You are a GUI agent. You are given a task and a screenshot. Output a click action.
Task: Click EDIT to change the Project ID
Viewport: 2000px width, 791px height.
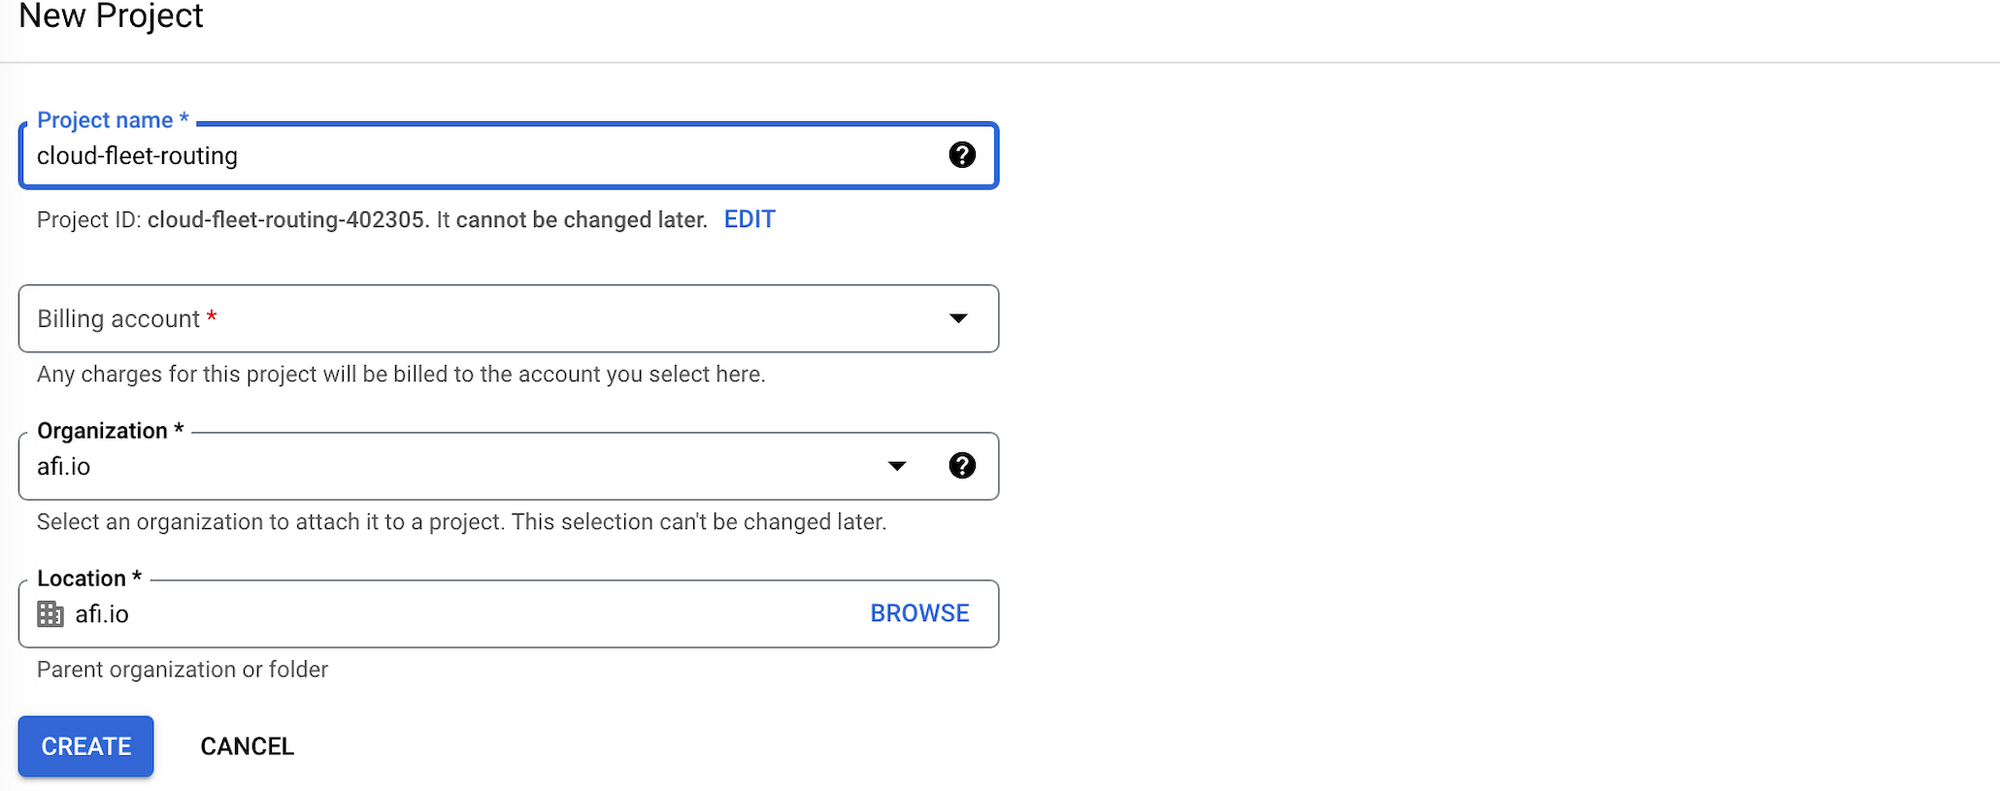pyautogui.click(x=749, y=219)
